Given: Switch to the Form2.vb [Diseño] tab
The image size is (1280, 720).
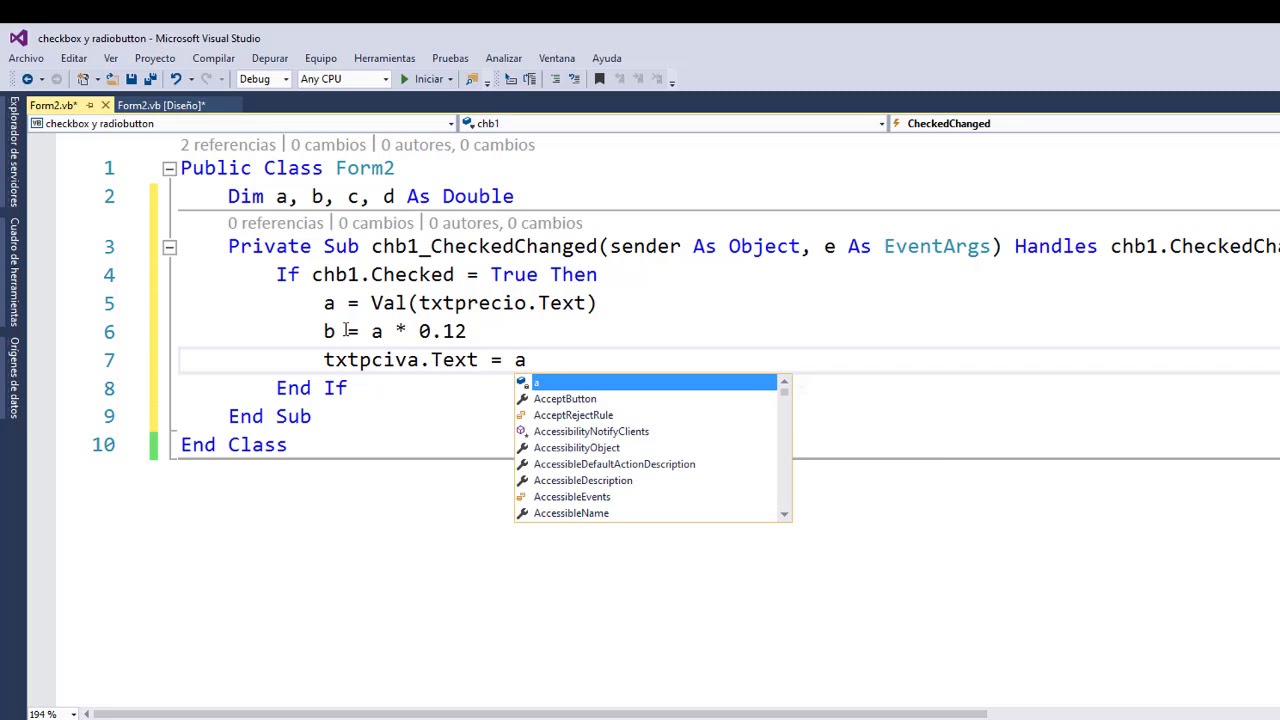Looking at the screenshot, I should point(161,105).
